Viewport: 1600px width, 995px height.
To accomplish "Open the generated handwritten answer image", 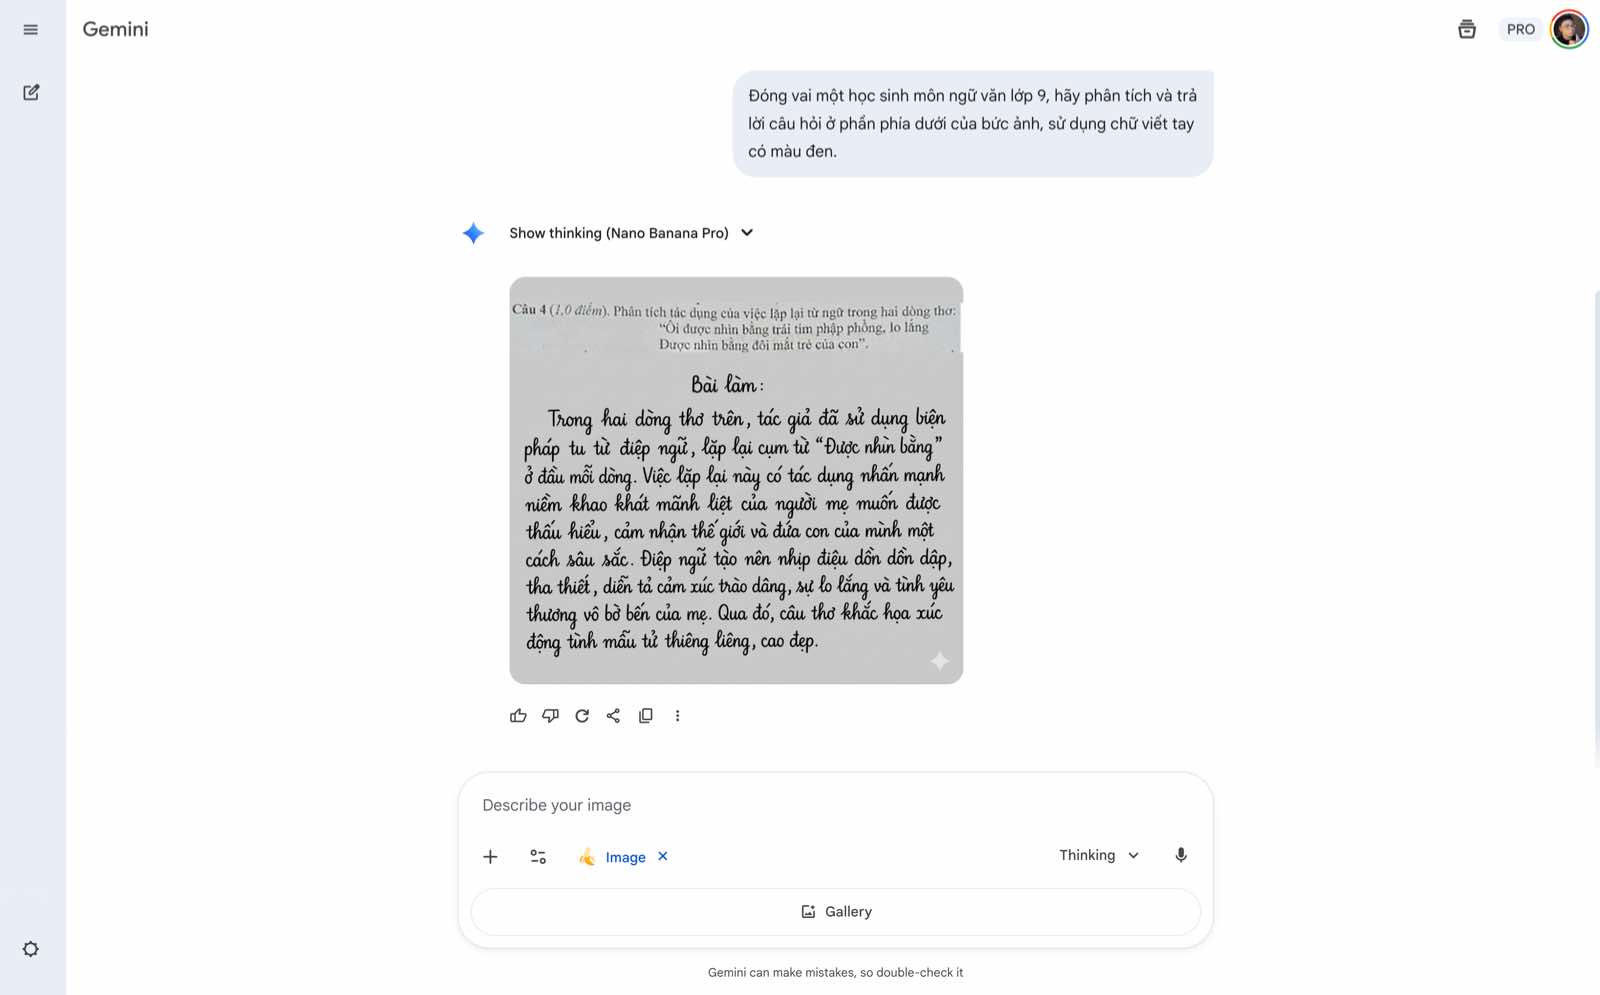I will pyautogui.click(x=736, y=481).
